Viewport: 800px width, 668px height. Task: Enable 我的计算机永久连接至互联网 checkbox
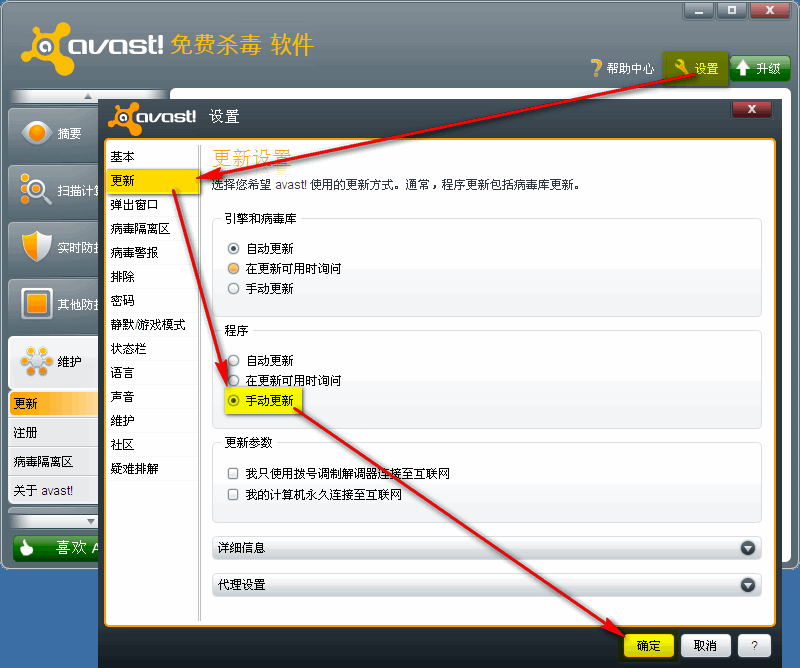(233, 494)
